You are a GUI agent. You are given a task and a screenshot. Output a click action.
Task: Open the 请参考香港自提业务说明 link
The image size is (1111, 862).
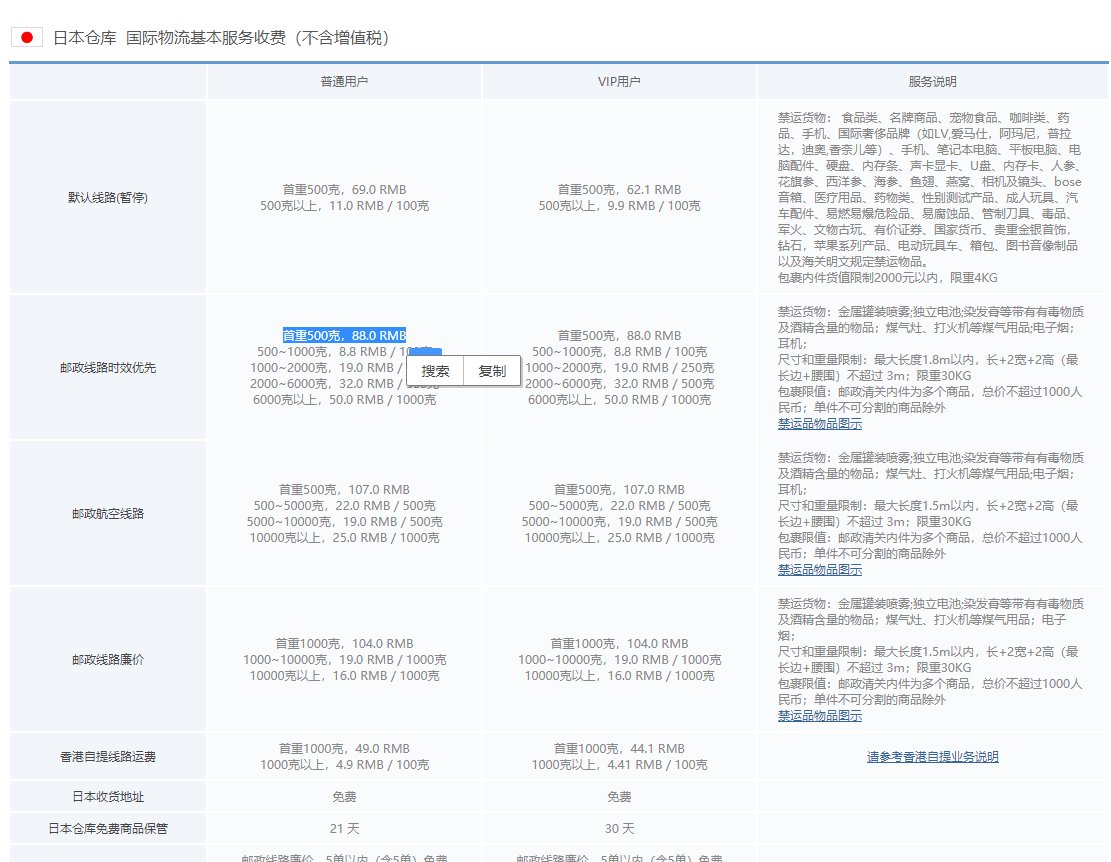coord(931,756)
